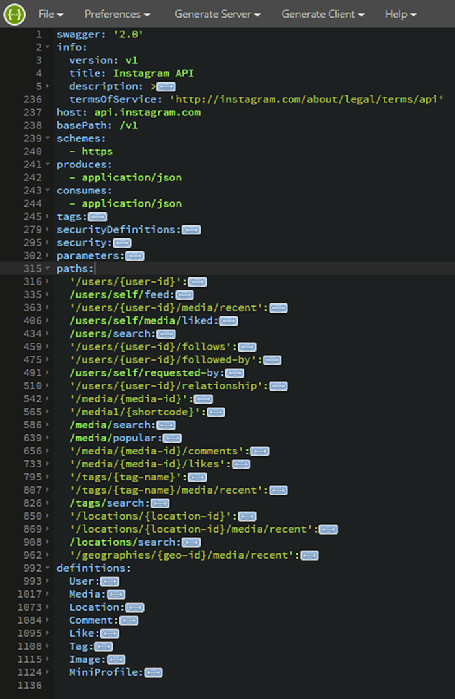Expand the fold arrow at line 869
This screenshot has height=699, width=455.
click(x=48, y=529)
